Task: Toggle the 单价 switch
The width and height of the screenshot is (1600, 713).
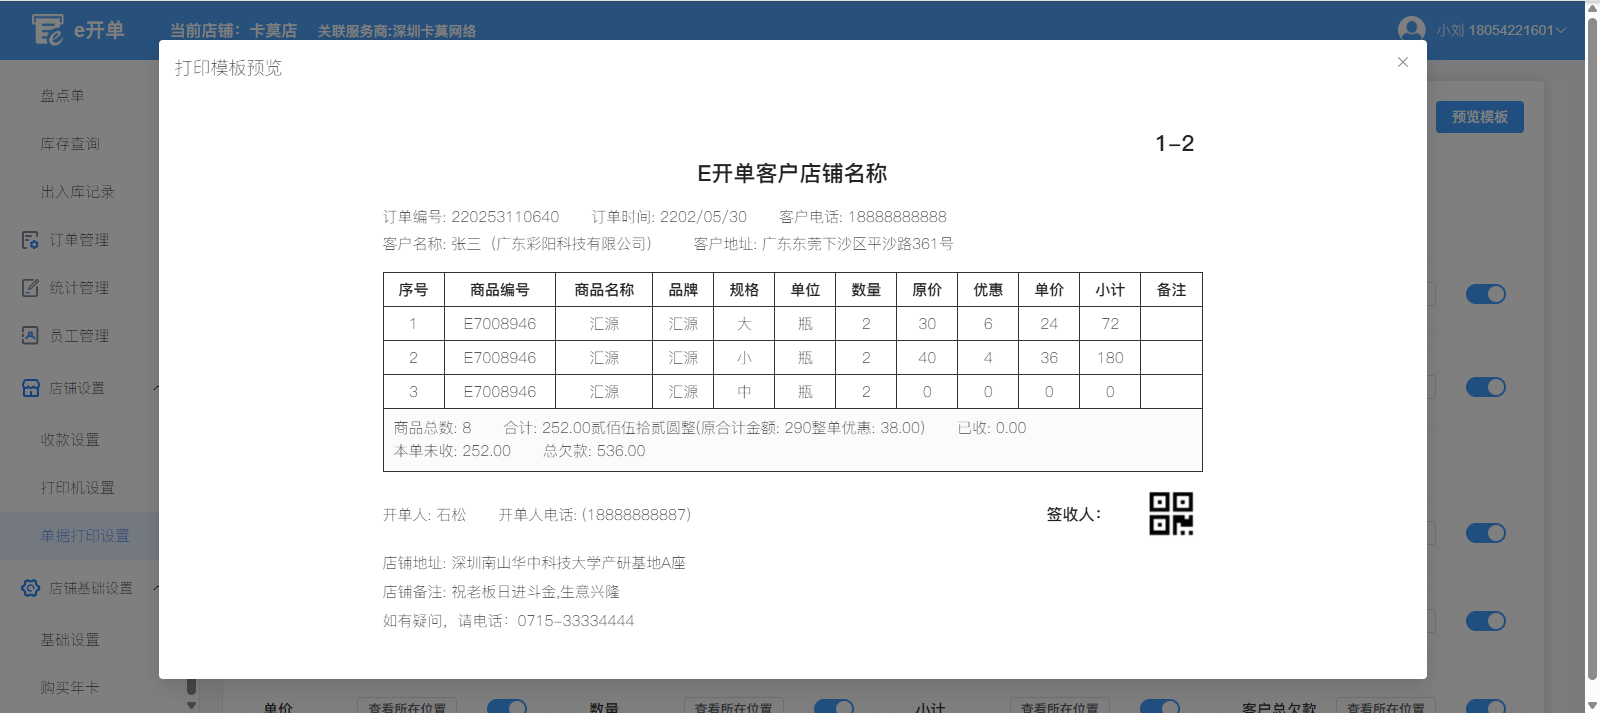Action: (x=507, y=707)
